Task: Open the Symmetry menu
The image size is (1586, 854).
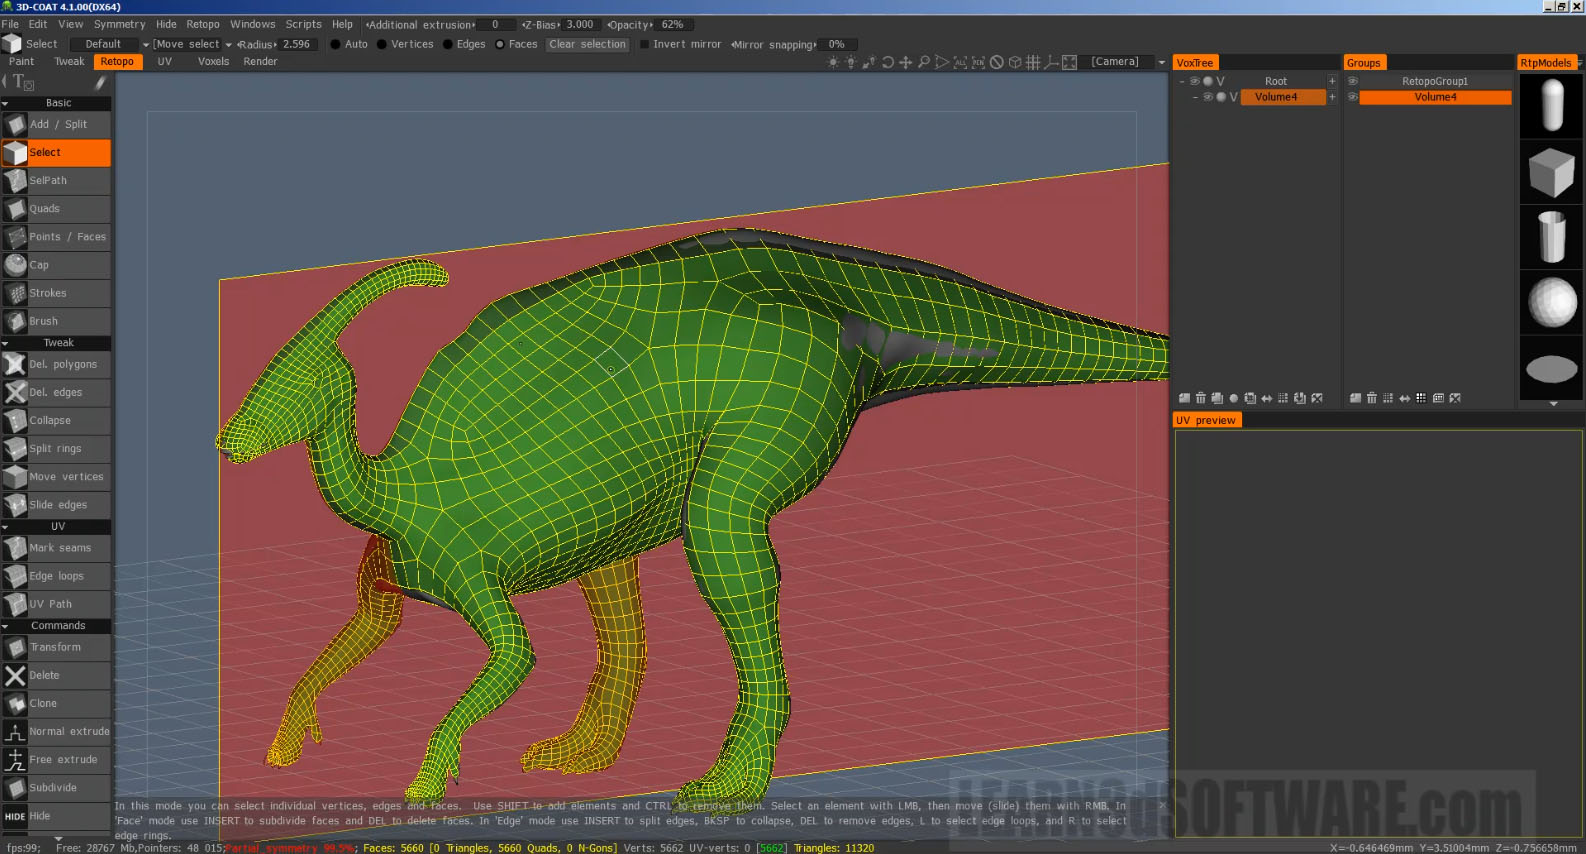Action: tap(119, 24)
